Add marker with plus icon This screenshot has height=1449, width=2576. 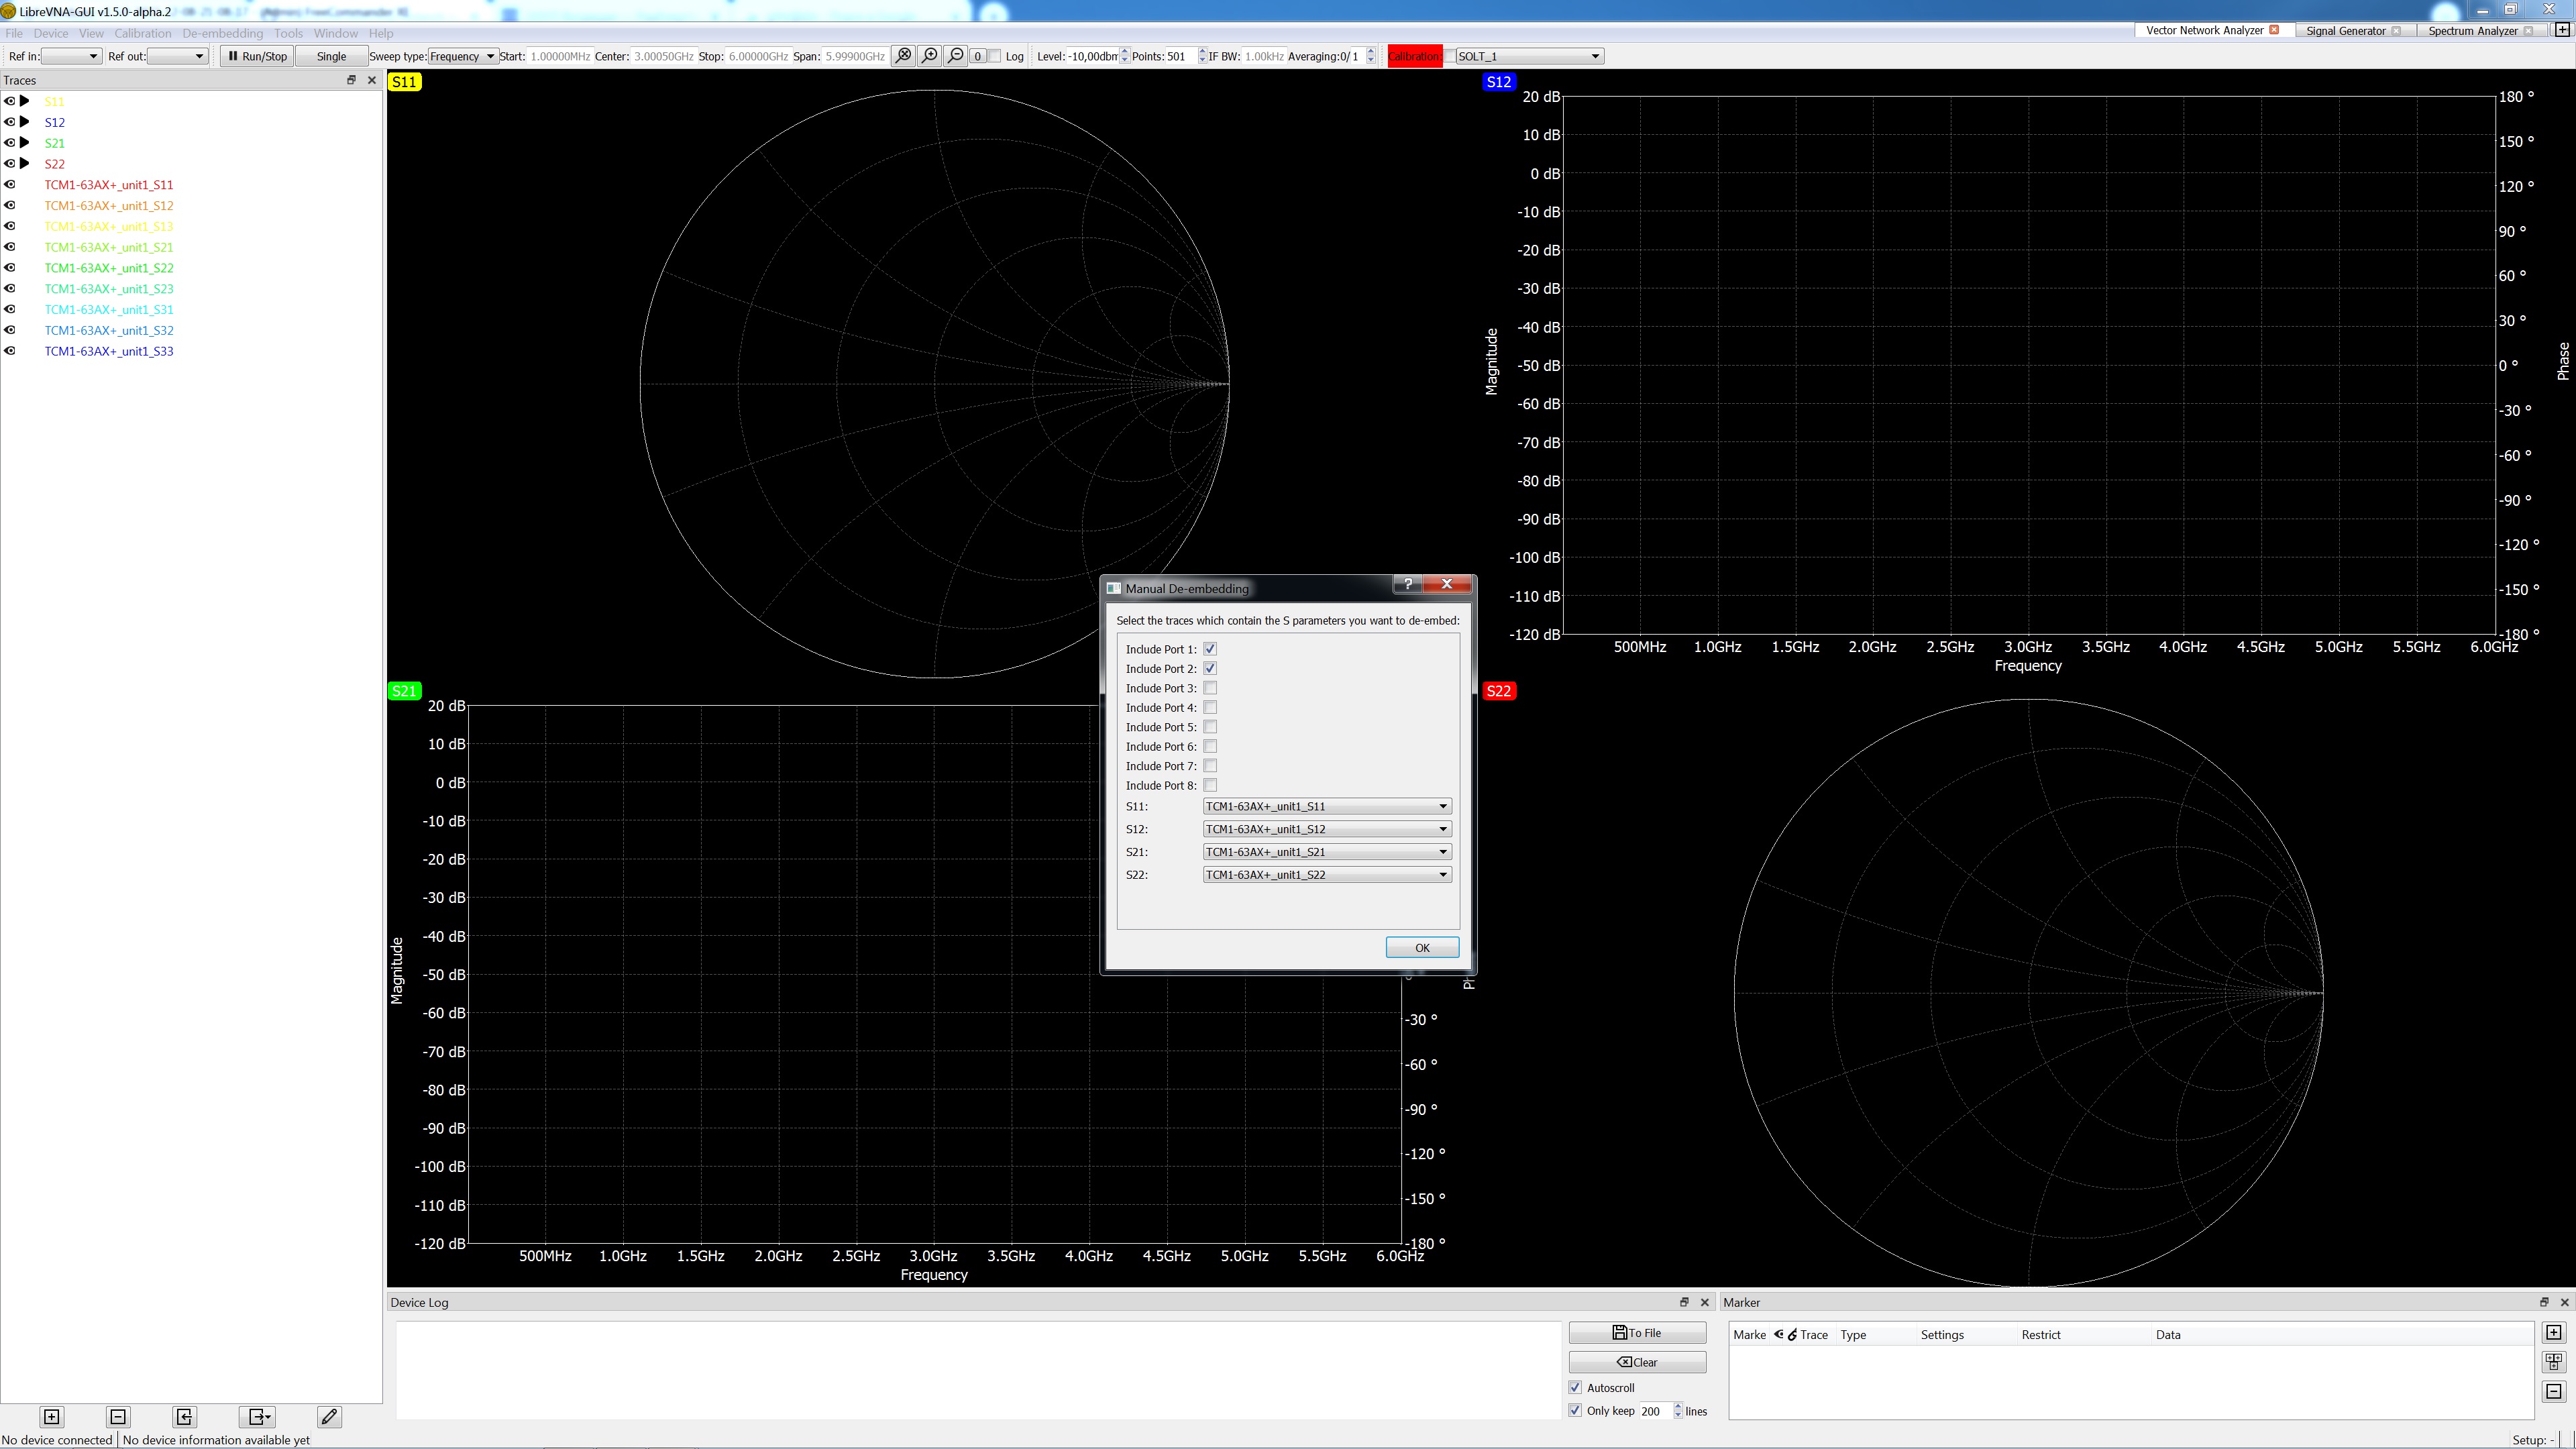[2553, 1332]
